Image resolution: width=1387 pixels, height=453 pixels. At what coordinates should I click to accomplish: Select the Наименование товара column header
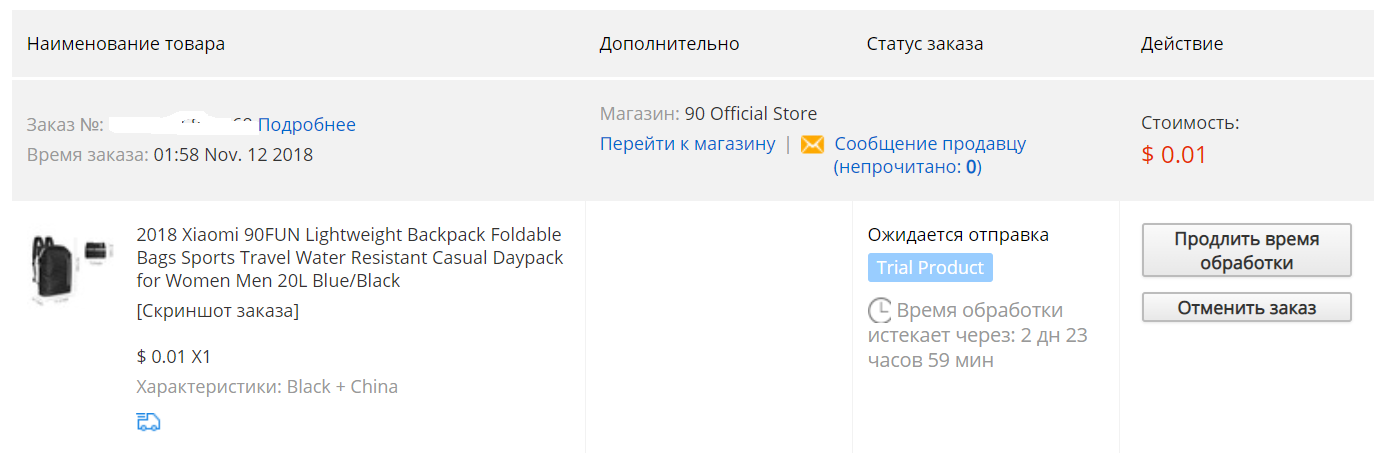(126, 44)
